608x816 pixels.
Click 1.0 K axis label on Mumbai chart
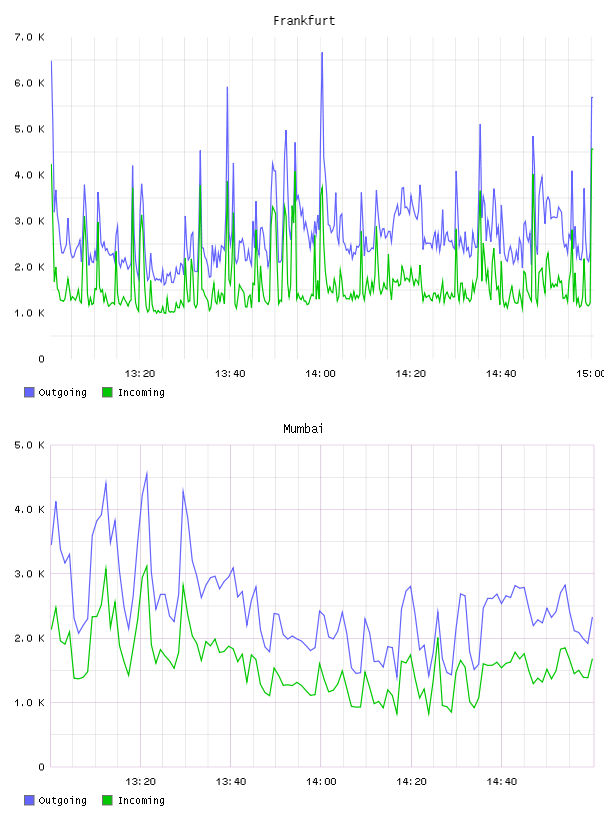(x=30, y=703)
